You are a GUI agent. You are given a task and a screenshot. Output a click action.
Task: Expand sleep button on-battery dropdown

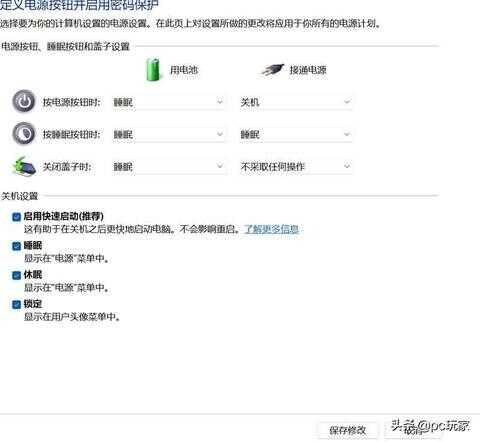pos(169,134)
